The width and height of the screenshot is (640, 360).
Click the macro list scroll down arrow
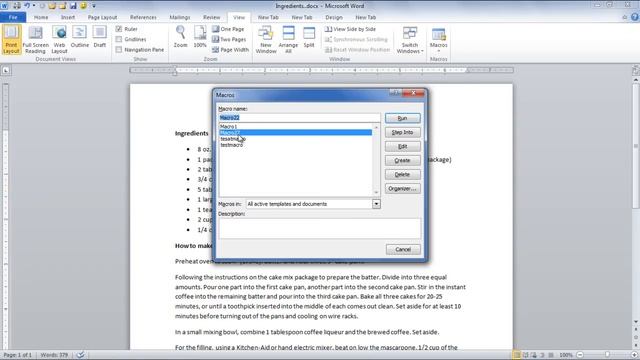376,192
